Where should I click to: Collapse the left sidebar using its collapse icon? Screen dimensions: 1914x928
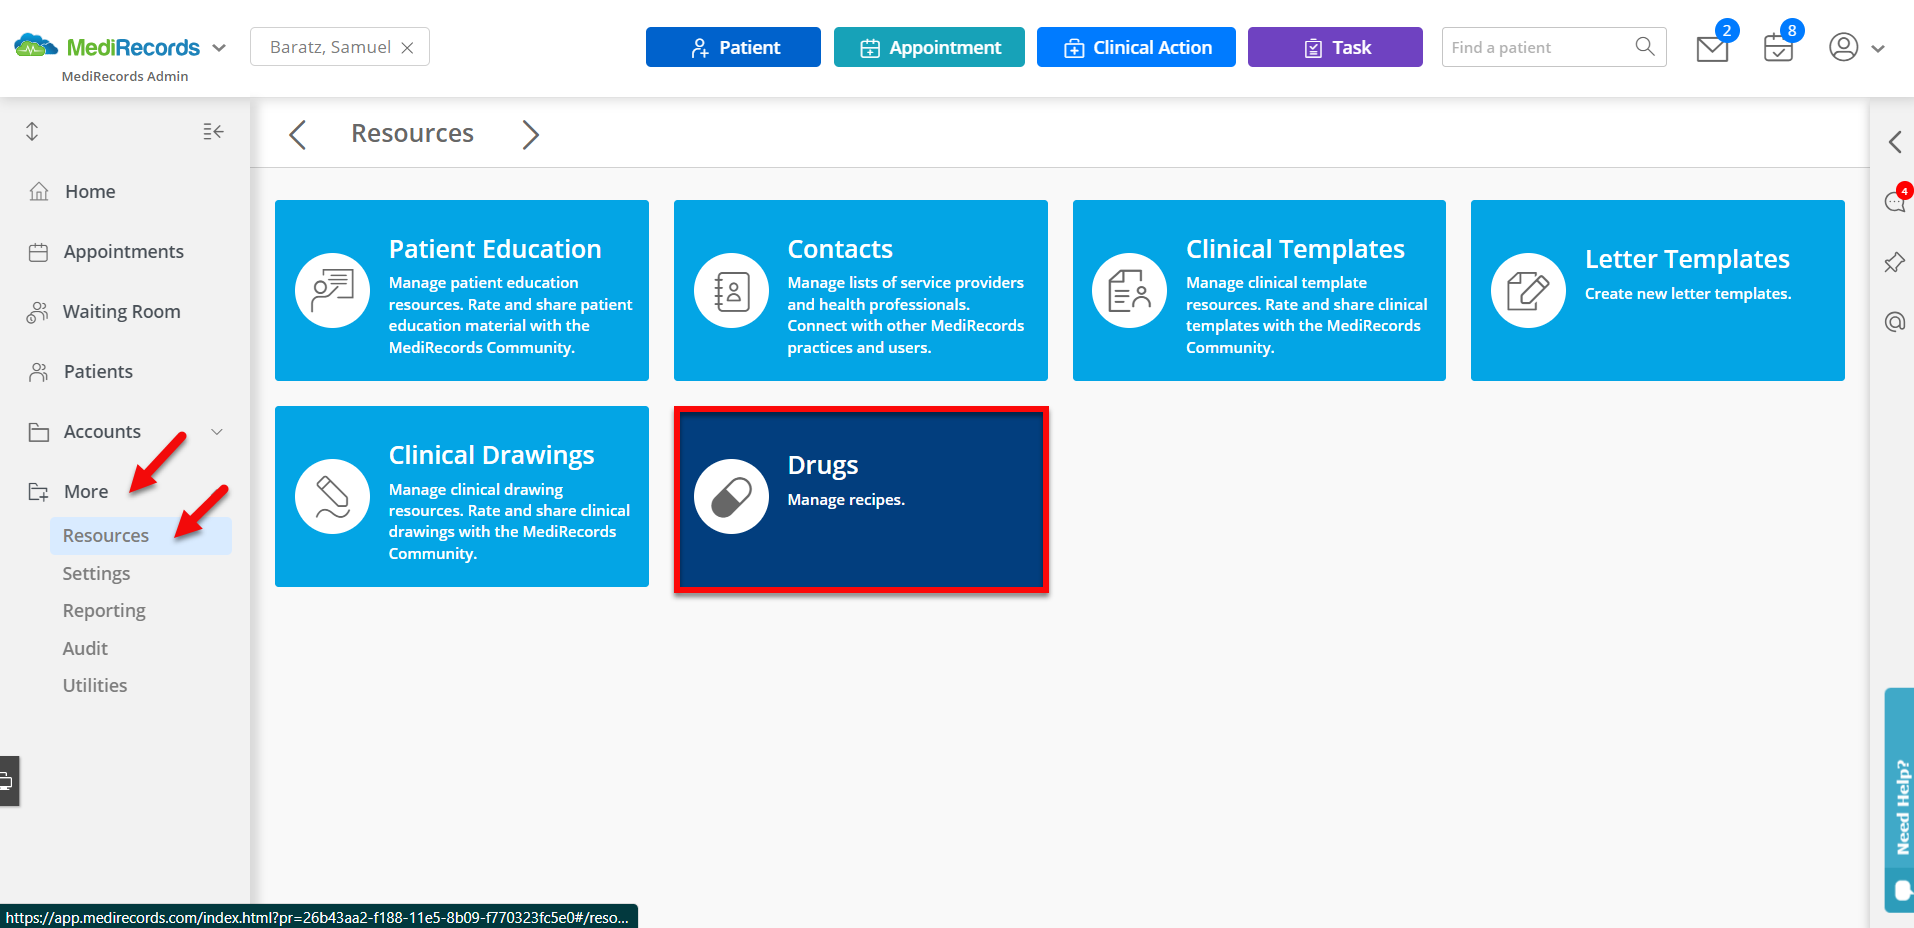[x=212, y=130]
